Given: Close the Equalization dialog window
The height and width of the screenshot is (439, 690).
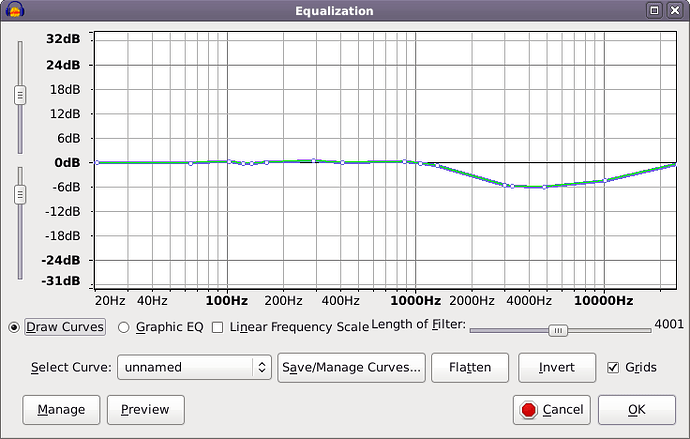Looking at the screenshot, I should 676,11.
